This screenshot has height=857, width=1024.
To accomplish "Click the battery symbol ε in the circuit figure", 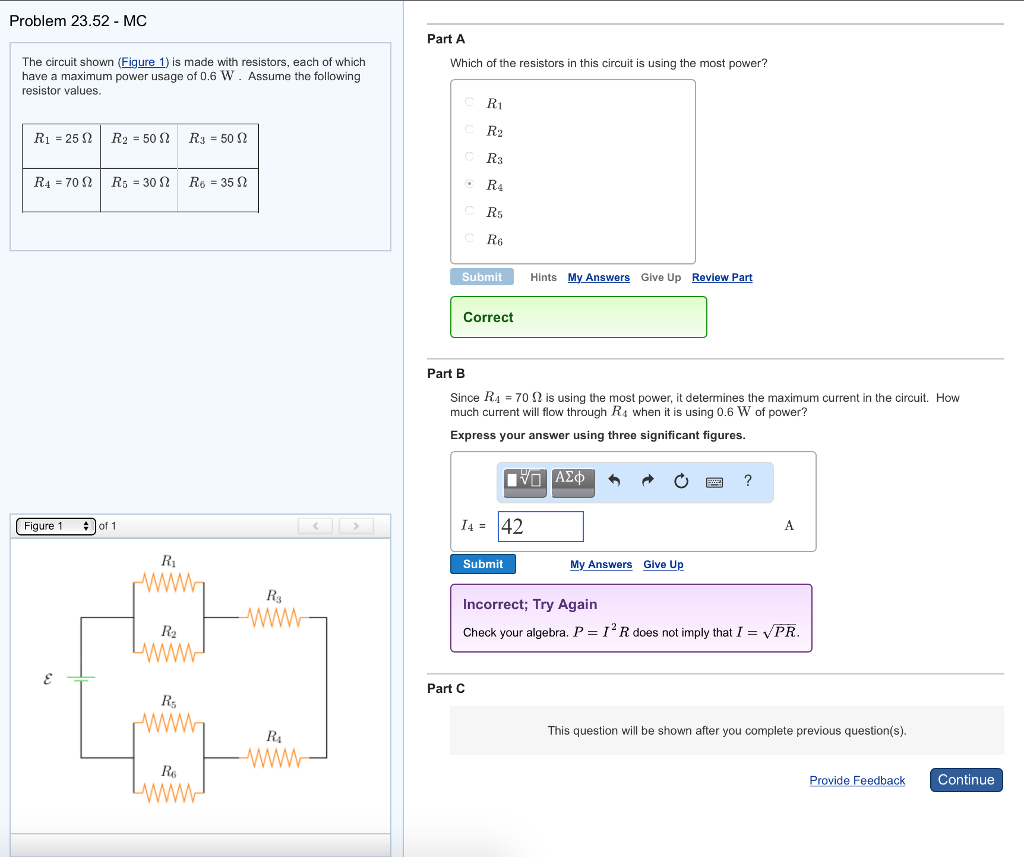I will (x=81, y=678).
